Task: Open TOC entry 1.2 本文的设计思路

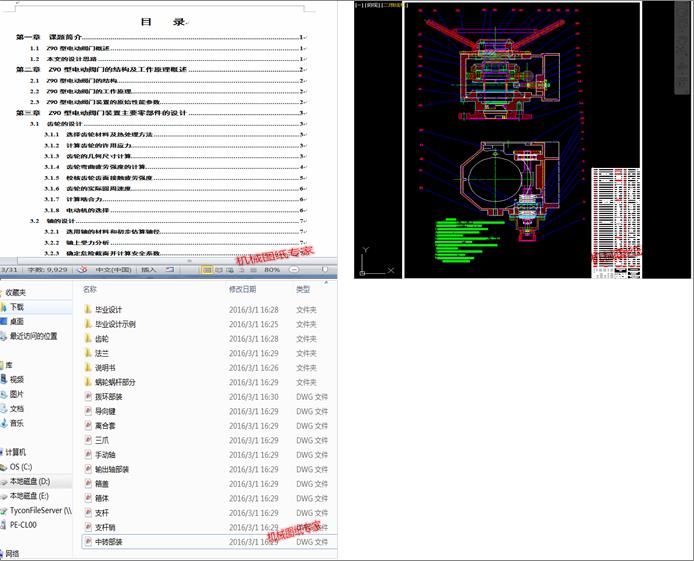Action: pyautogui.click(x=168, y=59)
